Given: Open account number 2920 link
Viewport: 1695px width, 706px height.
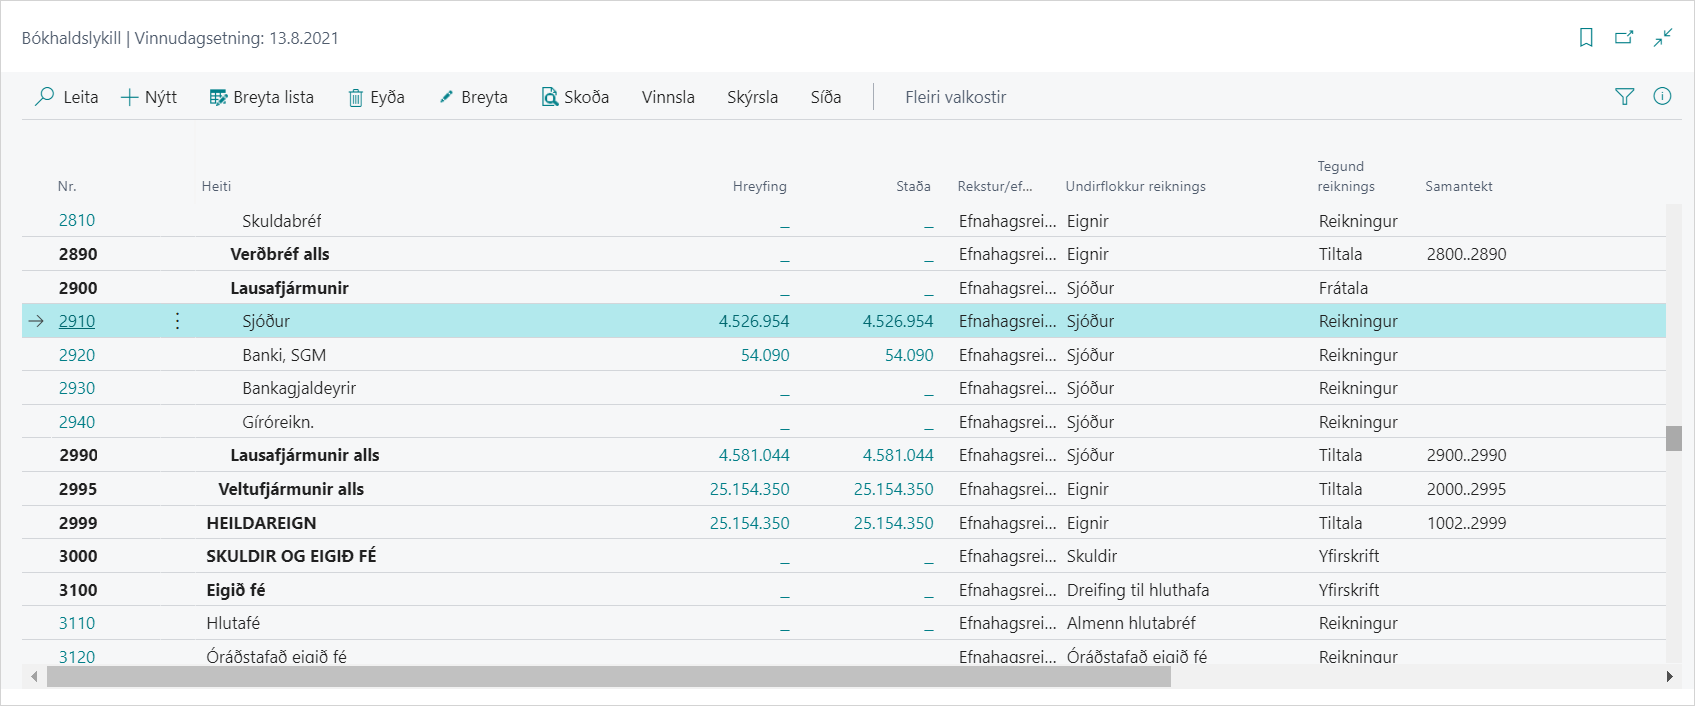Looking at the screenshot, I should pyautogui.click(x=77, y=355).
